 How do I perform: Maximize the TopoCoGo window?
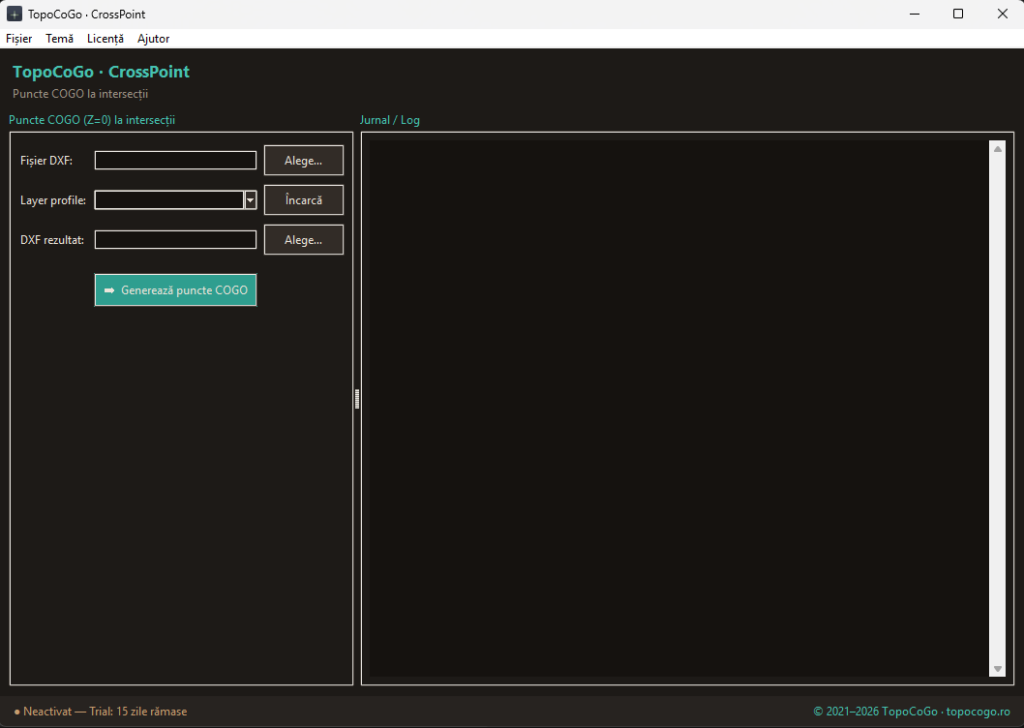point(958,14)
